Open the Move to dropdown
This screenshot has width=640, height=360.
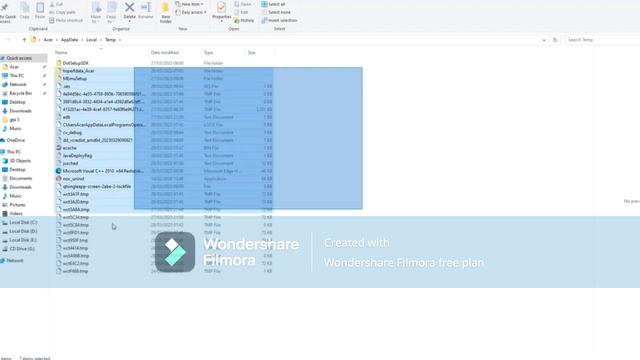click(x=96, y=13)
